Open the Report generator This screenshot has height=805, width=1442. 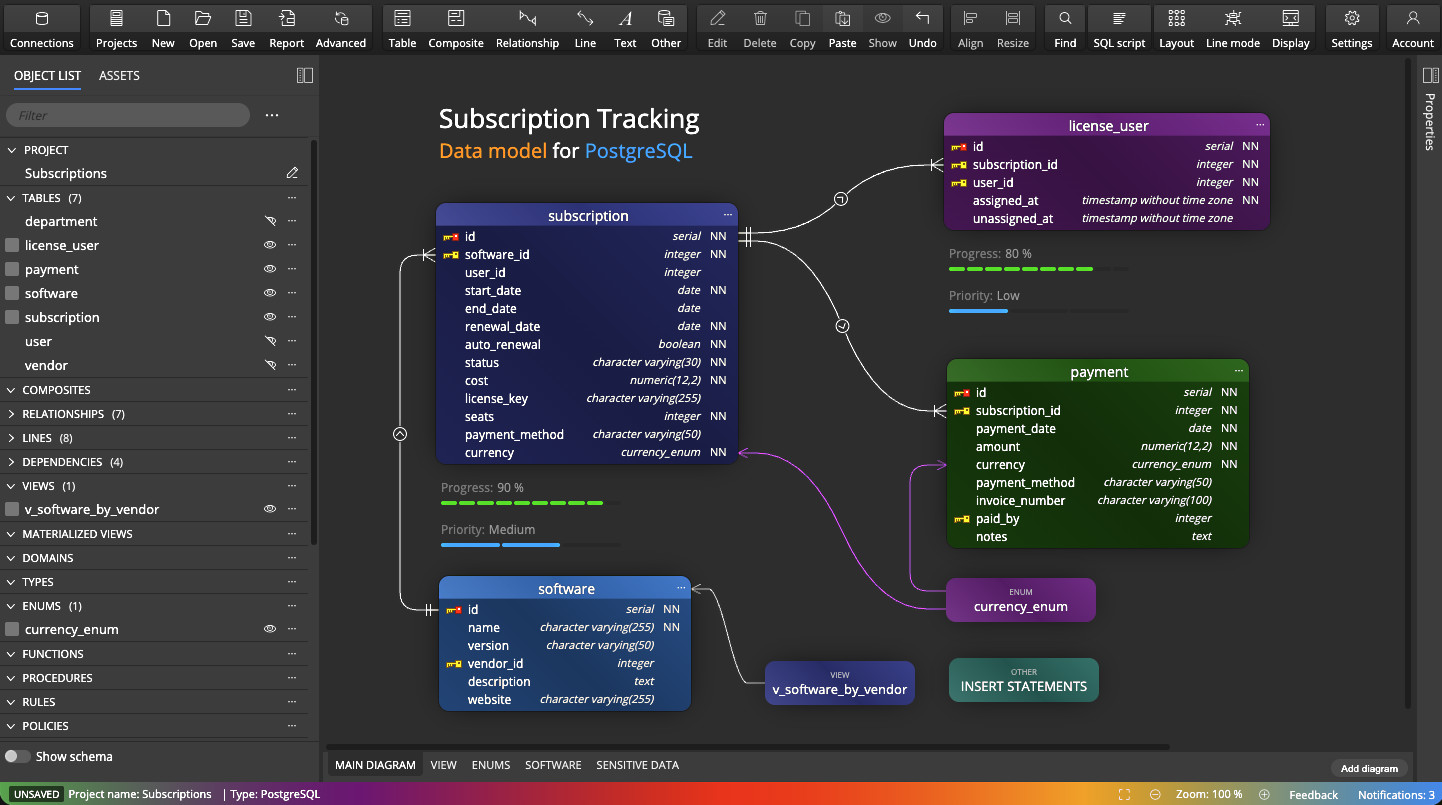click(x=286, y=27)
